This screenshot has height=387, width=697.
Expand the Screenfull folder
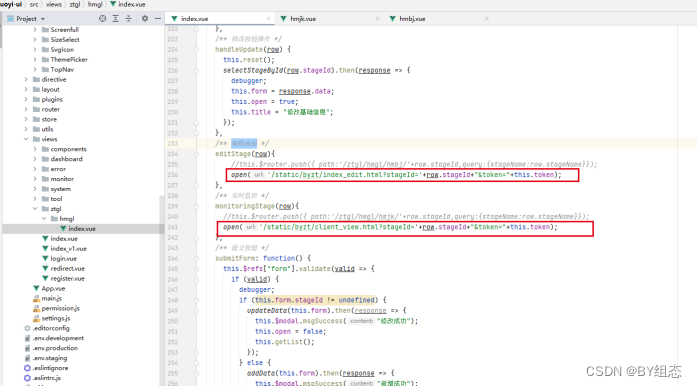coord(35,30)
